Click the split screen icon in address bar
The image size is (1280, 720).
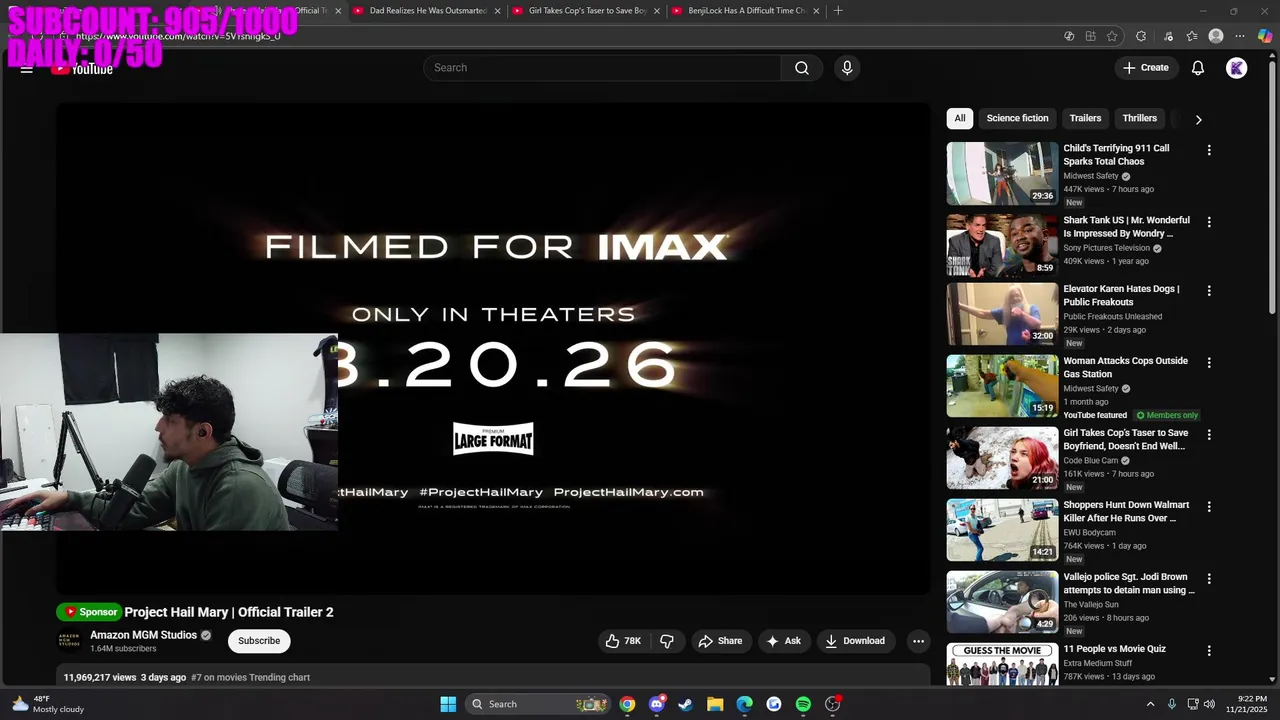coord(1090,36)
